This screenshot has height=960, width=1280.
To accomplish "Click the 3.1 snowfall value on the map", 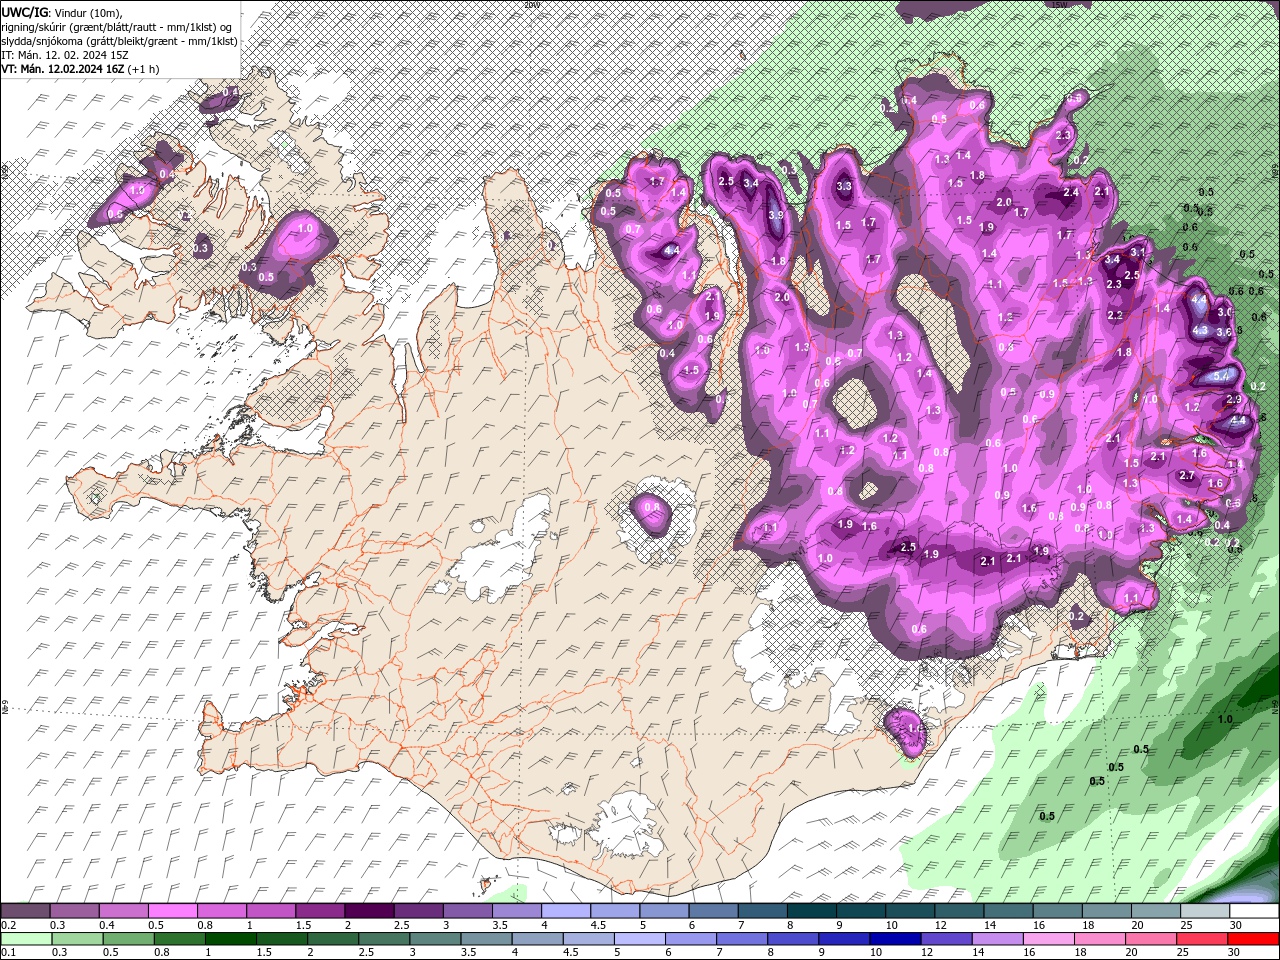I will 1137,252.
